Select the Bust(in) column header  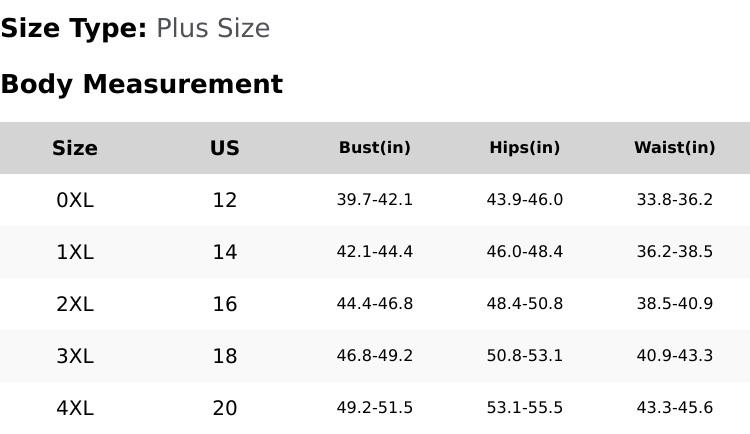(375, 148)
